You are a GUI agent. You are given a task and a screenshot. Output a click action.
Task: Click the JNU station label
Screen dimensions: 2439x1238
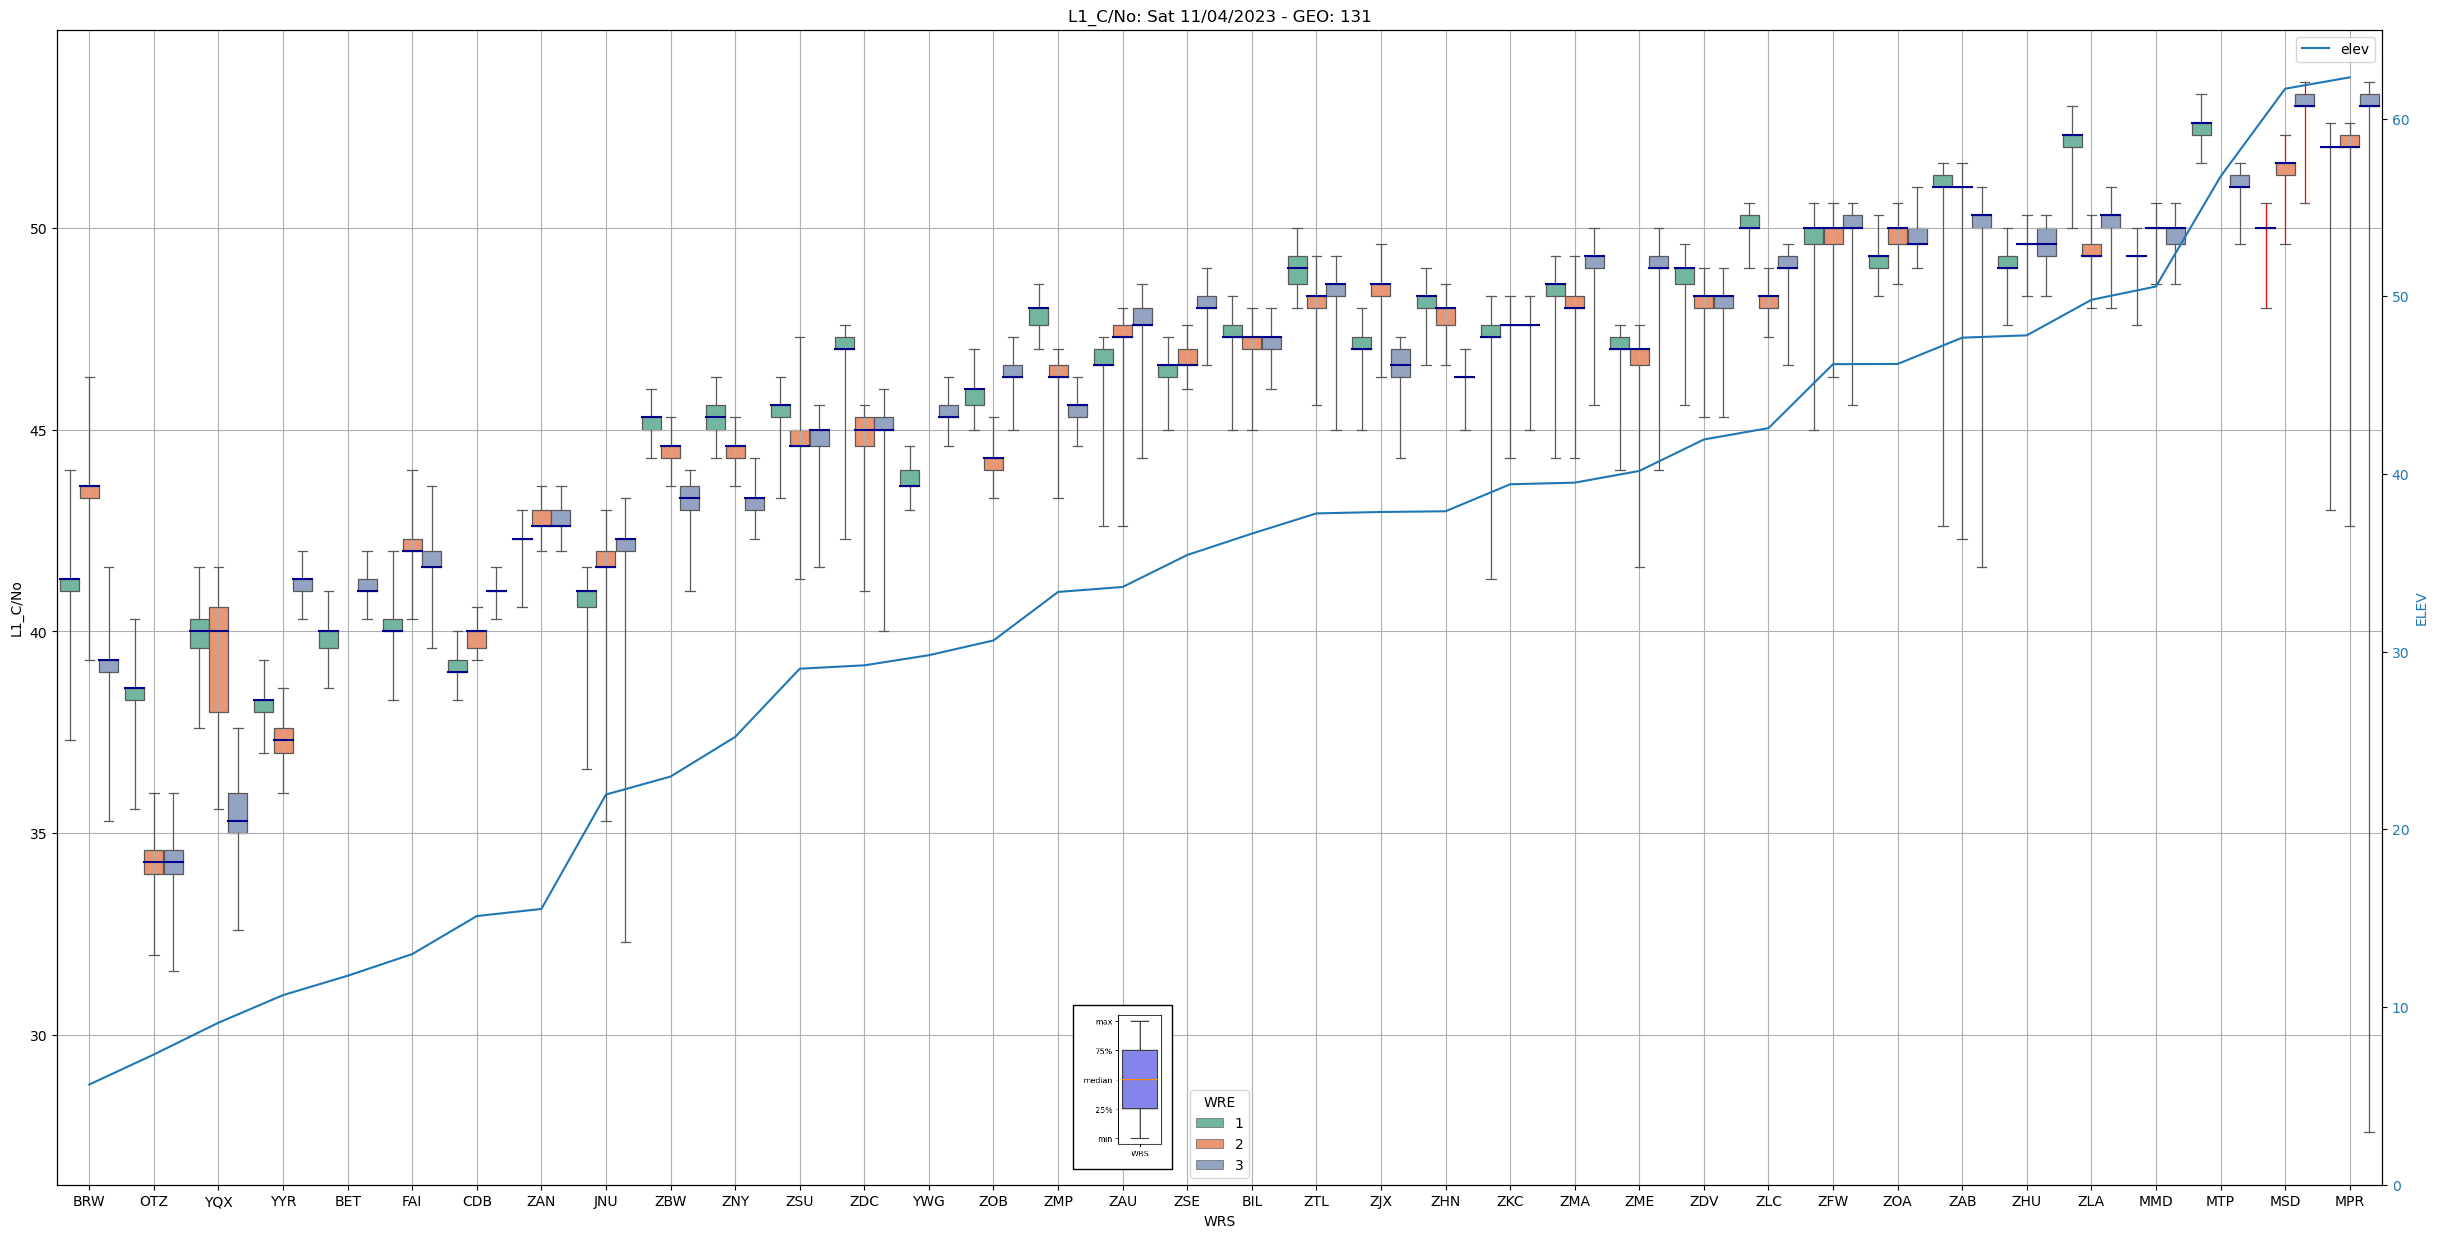click(x=606, y=1201)
